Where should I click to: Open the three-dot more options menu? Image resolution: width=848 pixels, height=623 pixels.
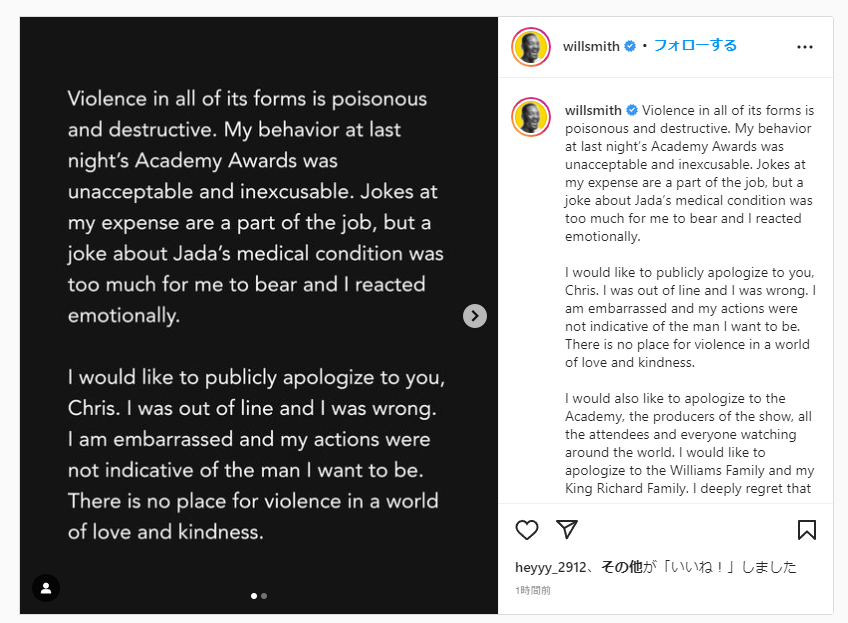(805, 47)
